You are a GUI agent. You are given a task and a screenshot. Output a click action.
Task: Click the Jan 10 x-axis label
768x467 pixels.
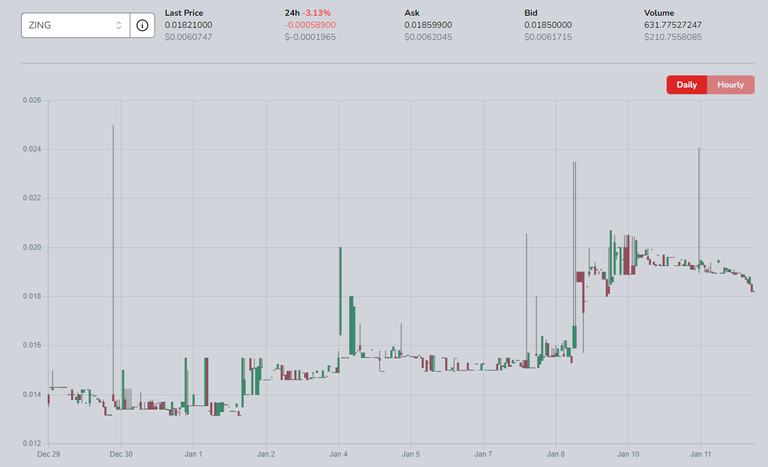pos(628,454)
